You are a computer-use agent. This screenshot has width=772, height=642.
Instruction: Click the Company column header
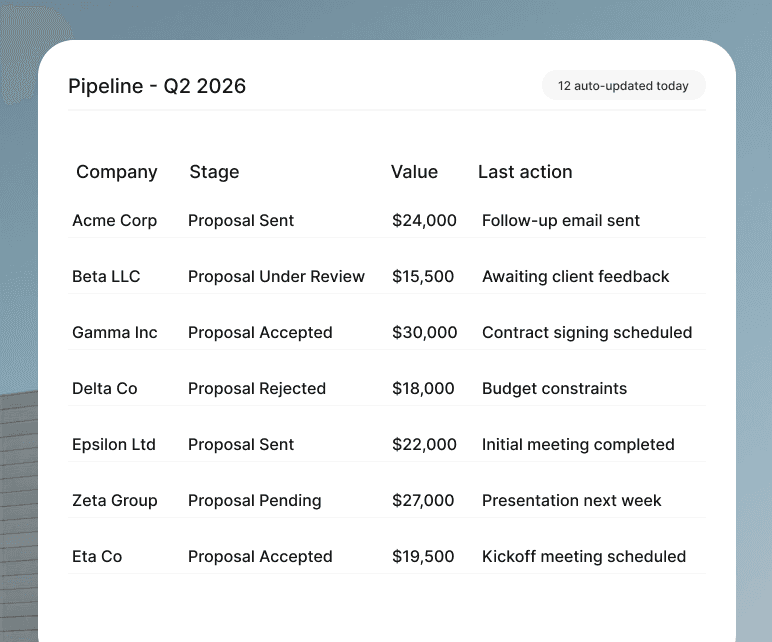(x=117, y=172)
